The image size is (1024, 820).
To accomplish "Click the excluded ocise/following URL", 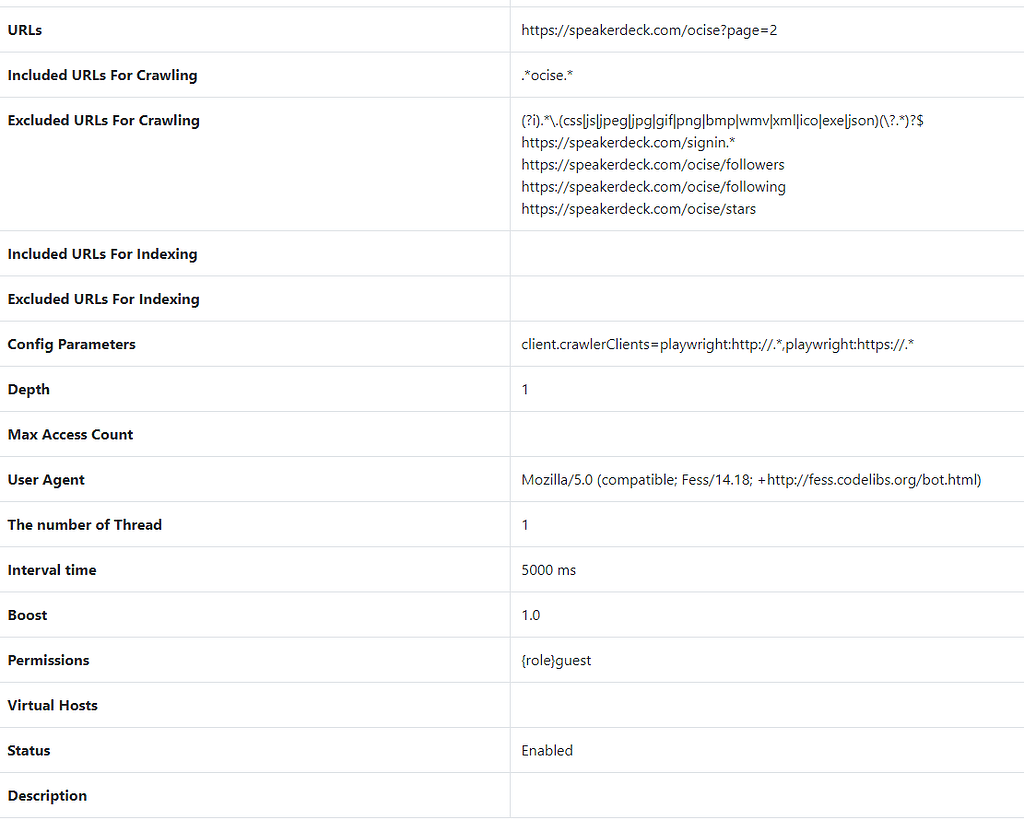I will [x=653, y=187].
